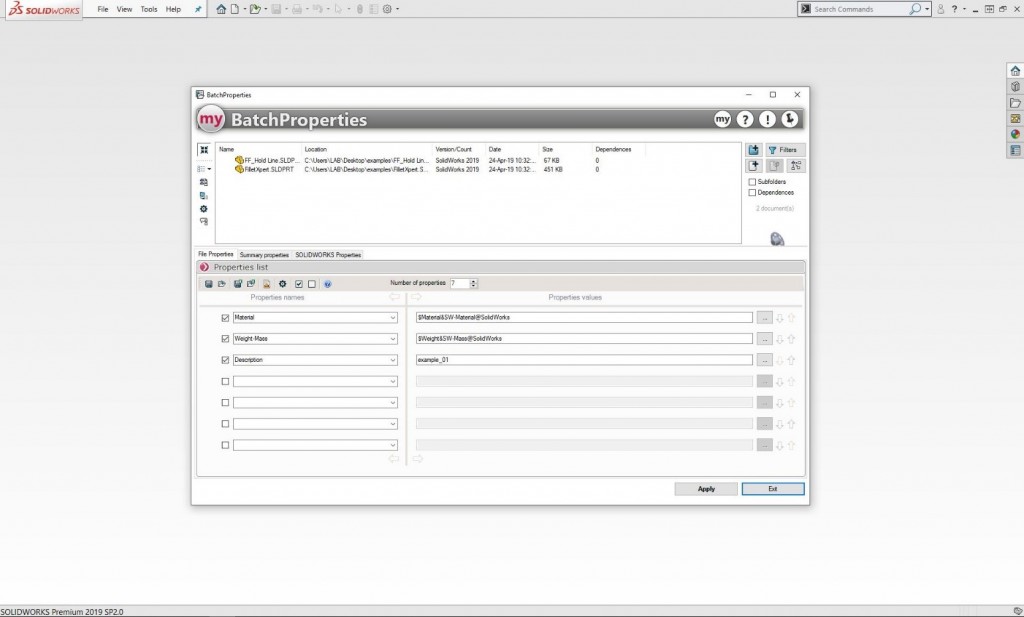Click the New document icon
Image resolution: width=1024 pixels, height=617 pixels.
235,9
